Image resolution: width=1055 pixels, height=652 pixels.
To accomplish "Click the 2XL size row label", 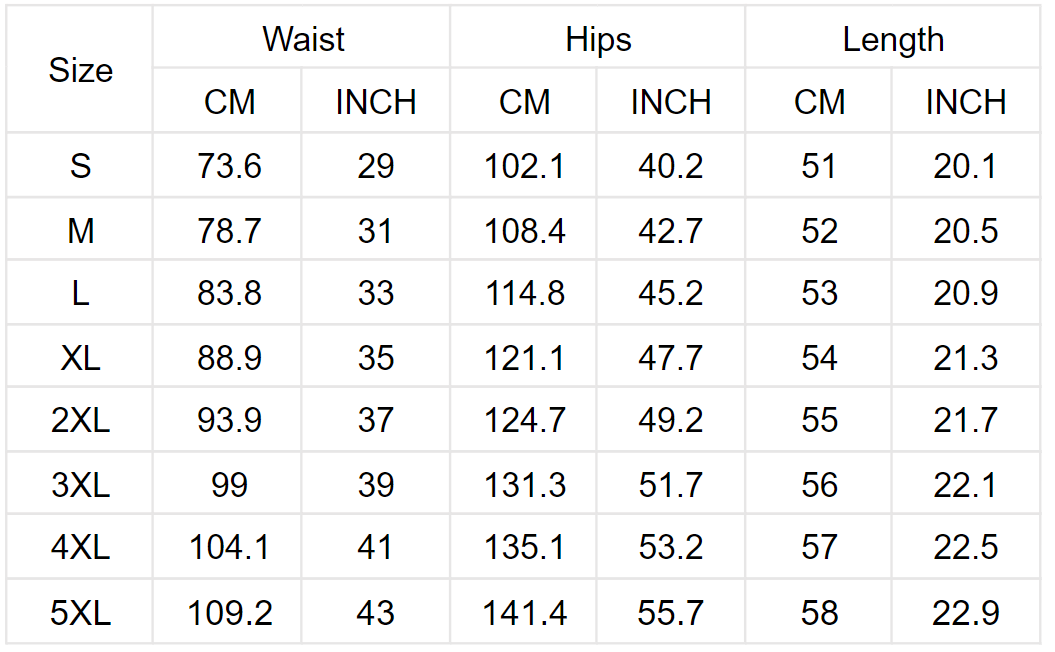I will point(80,420).
